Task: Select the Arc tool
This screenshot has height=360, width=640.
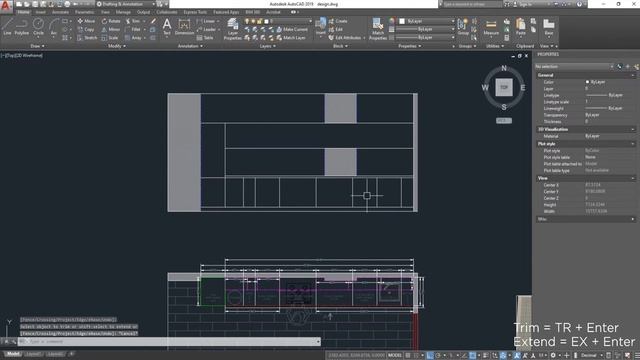Action: 53,27
